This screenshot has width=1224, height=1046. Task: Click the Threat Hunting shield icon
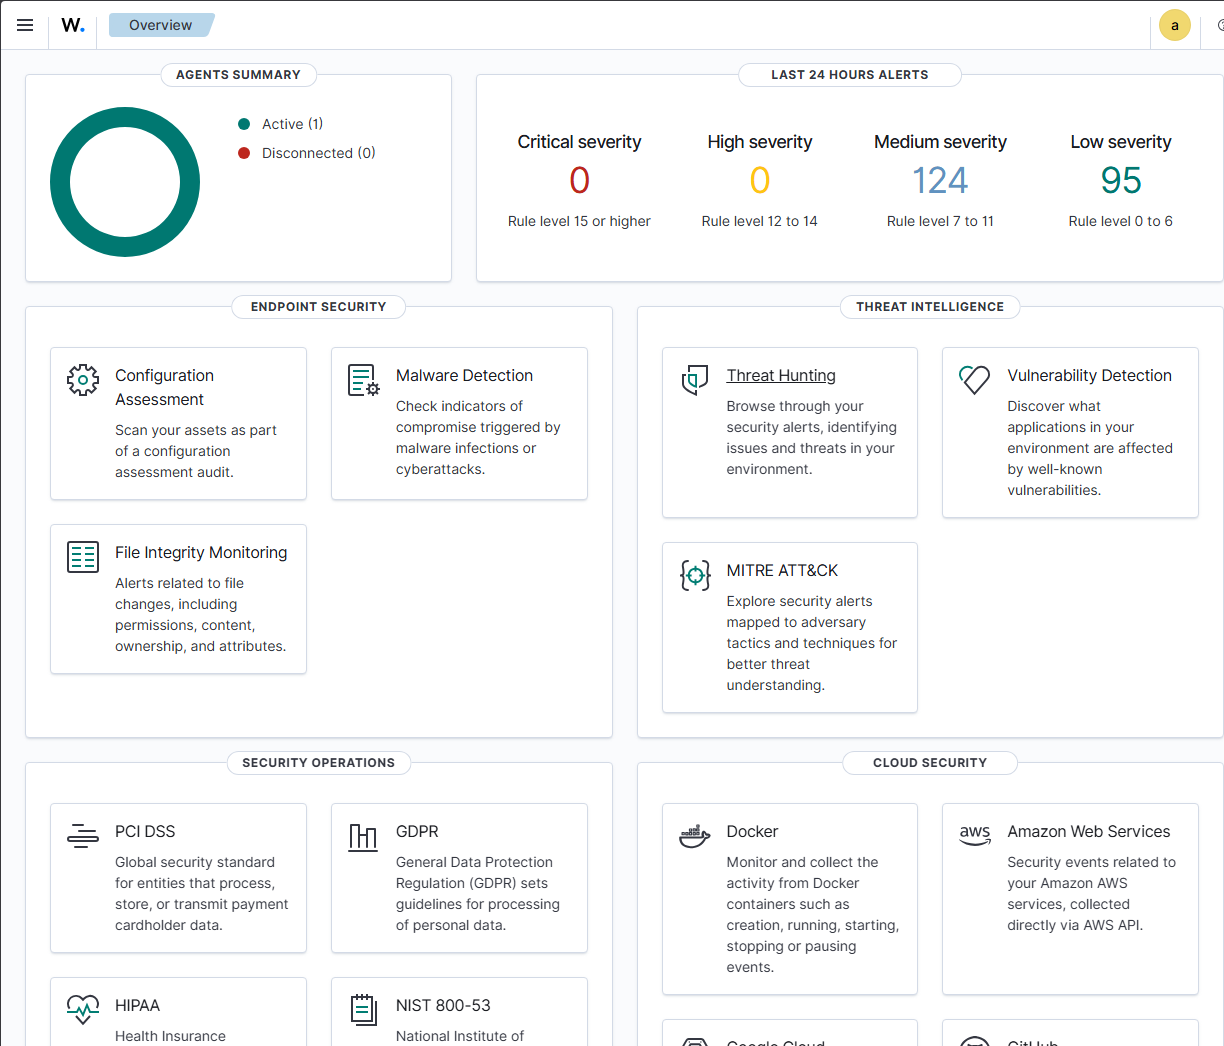coord(695,380)
